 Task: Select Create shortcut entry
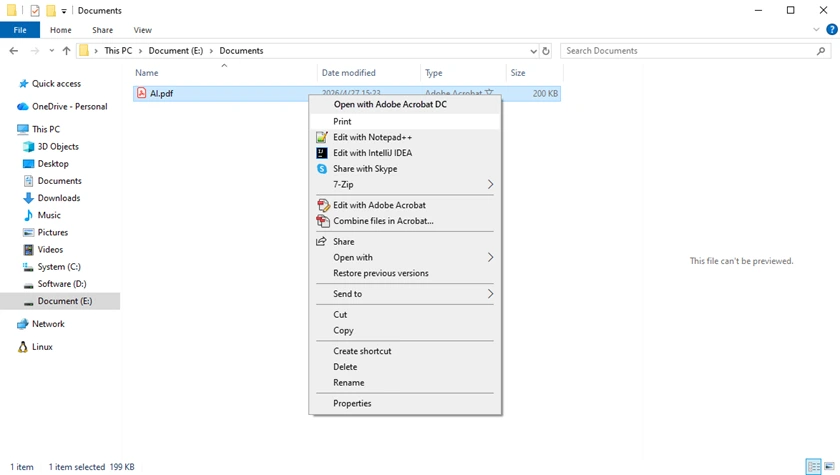[405, 351]
